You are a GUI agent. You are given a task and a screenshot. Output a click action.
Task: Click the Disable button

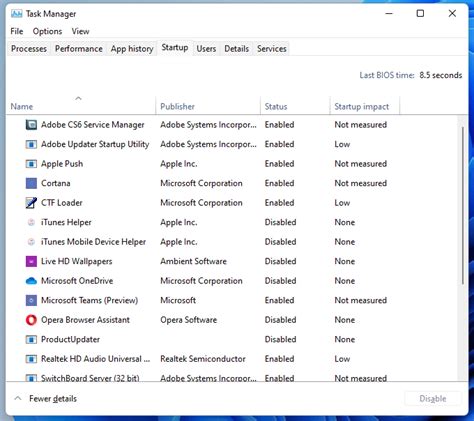(x=433, y=399)
